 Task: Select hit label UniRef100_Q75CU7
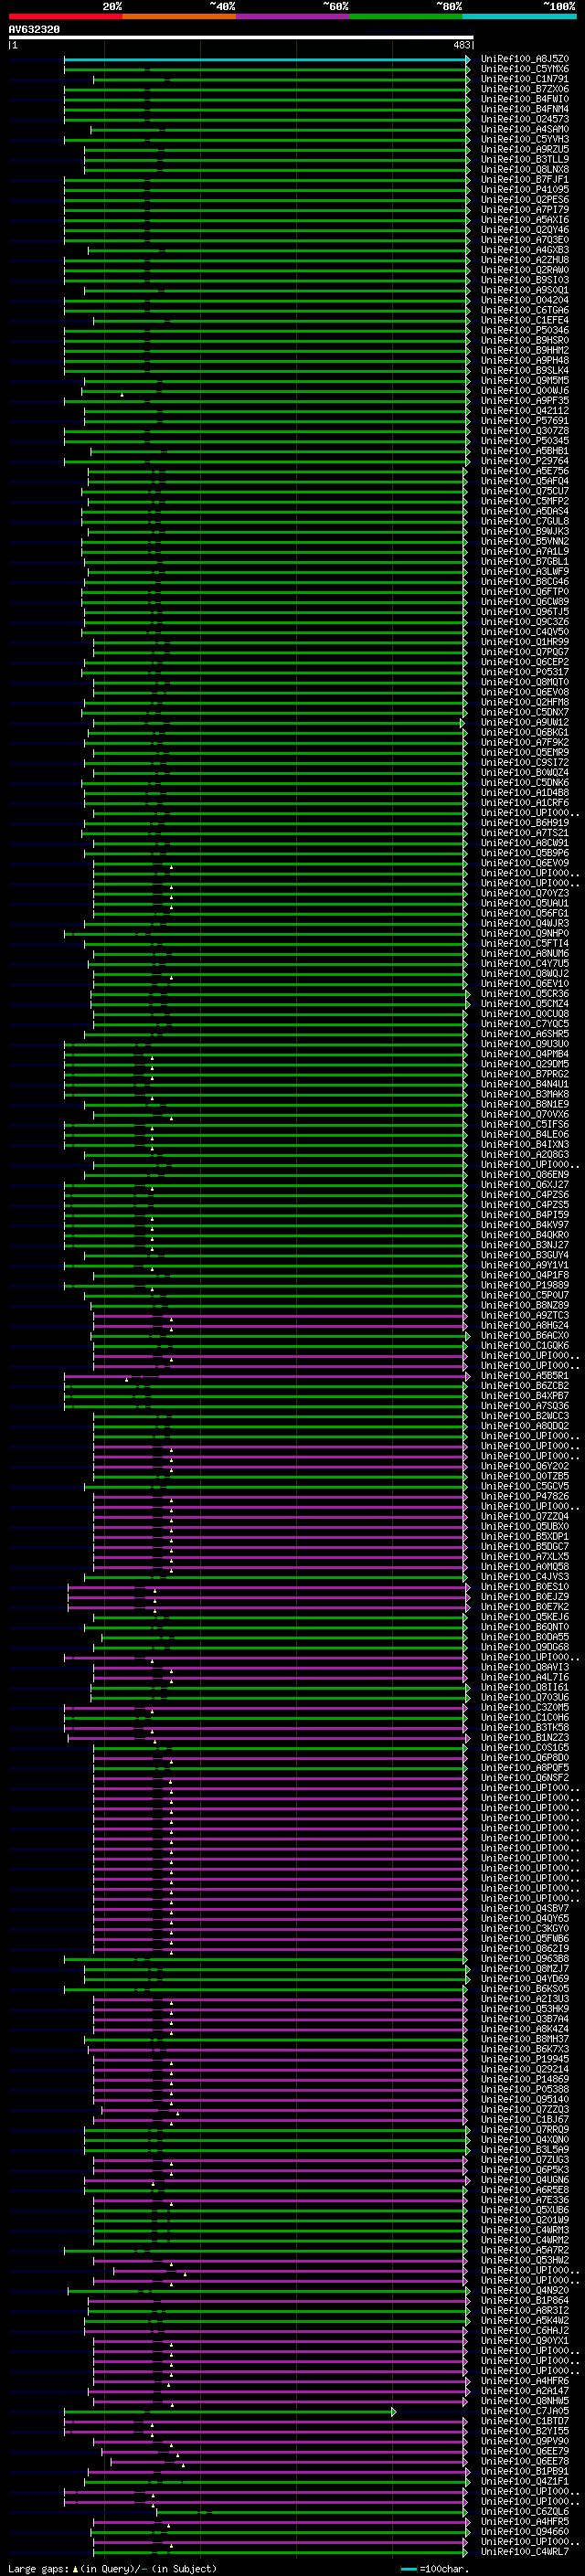pyautogui.click(x=525, y=491)
